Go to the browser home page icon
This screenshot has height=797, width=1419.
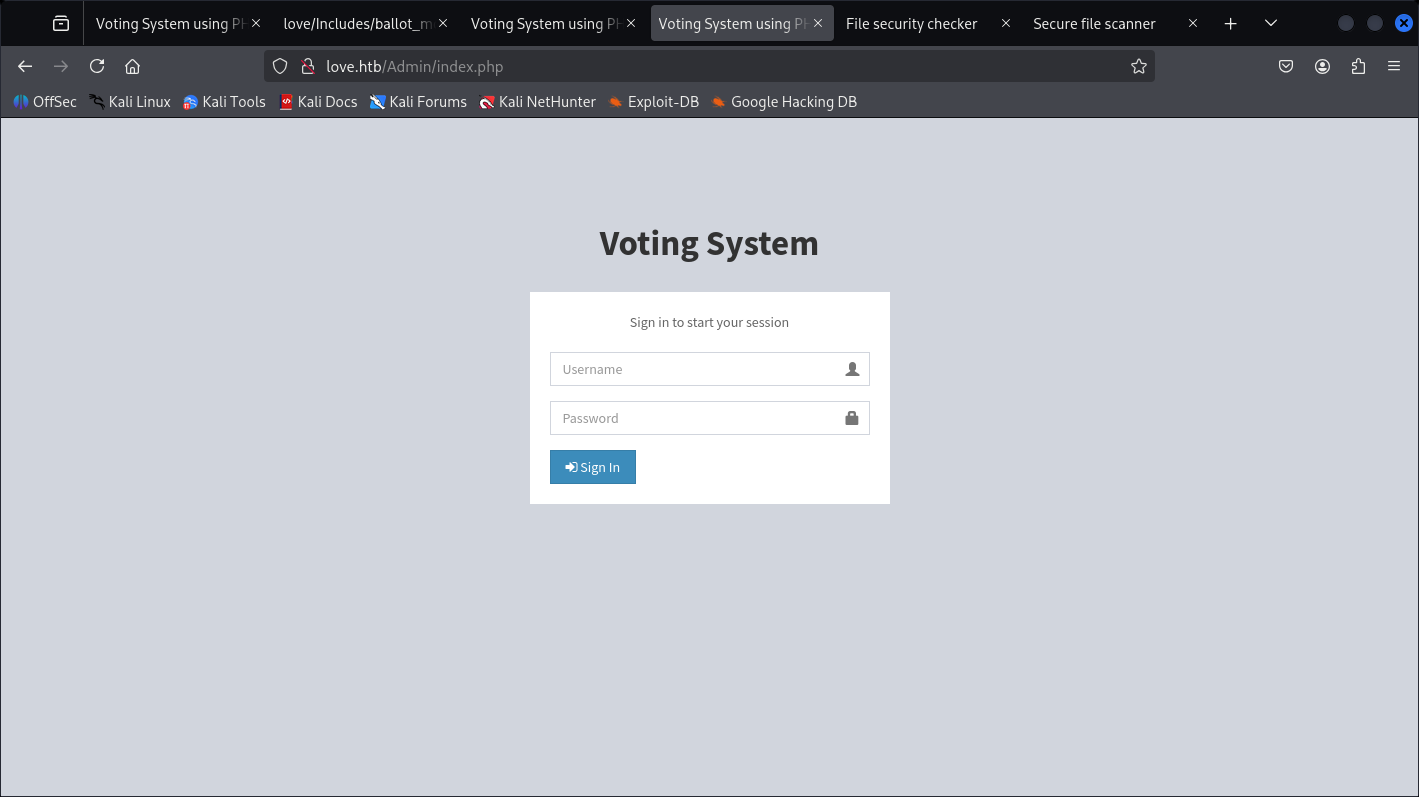(132, 66)
